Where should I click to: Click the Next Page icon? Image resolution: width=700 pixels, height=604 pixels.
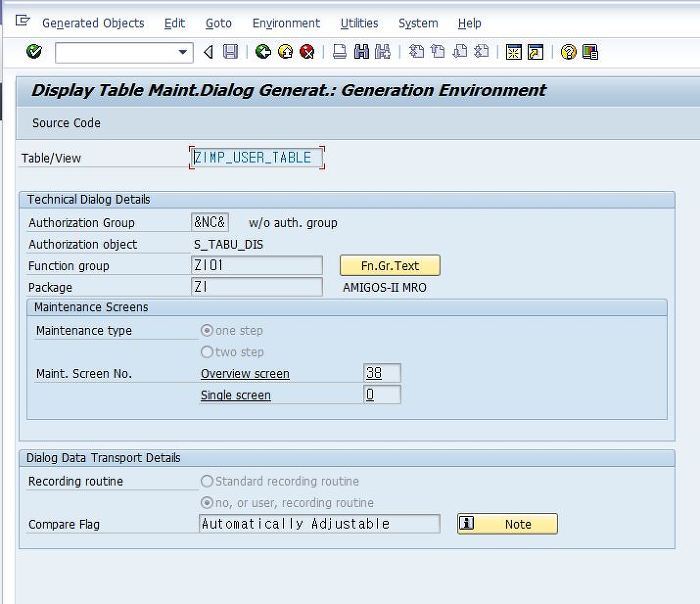(x=460, y=52)
